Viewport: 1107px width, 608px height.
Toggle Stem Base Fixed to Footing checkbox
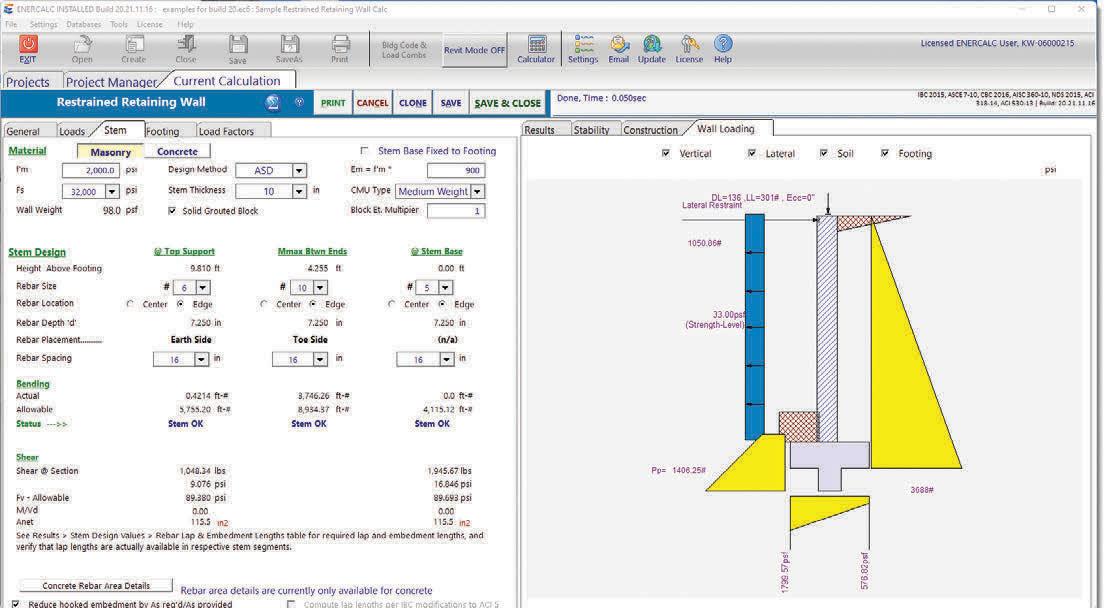[x=364, y=150]
